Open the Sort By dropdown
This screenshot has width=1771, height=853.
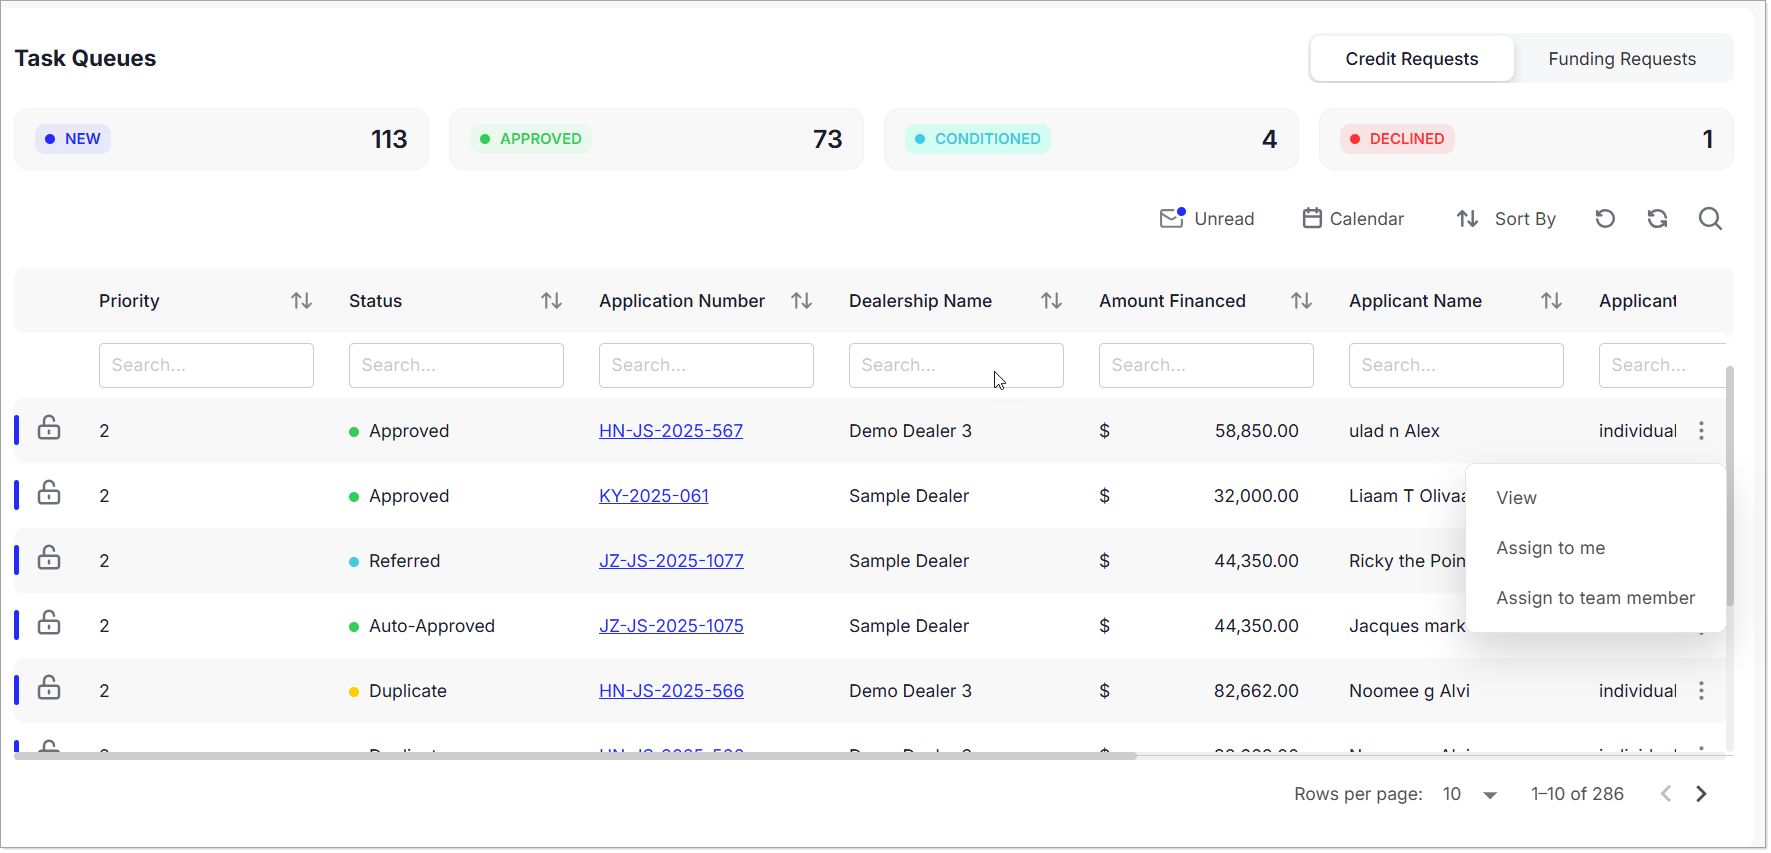1506,219
